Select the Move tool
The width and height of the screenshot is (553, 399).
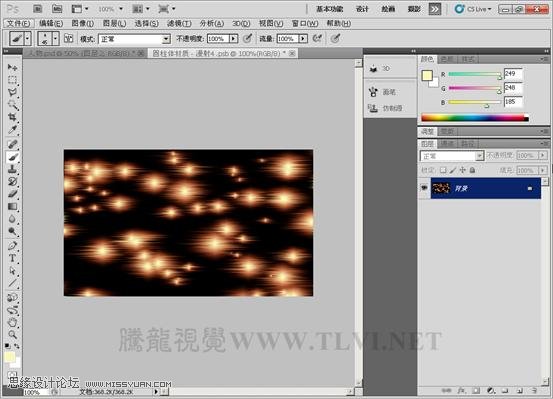(x=13, y=67)
